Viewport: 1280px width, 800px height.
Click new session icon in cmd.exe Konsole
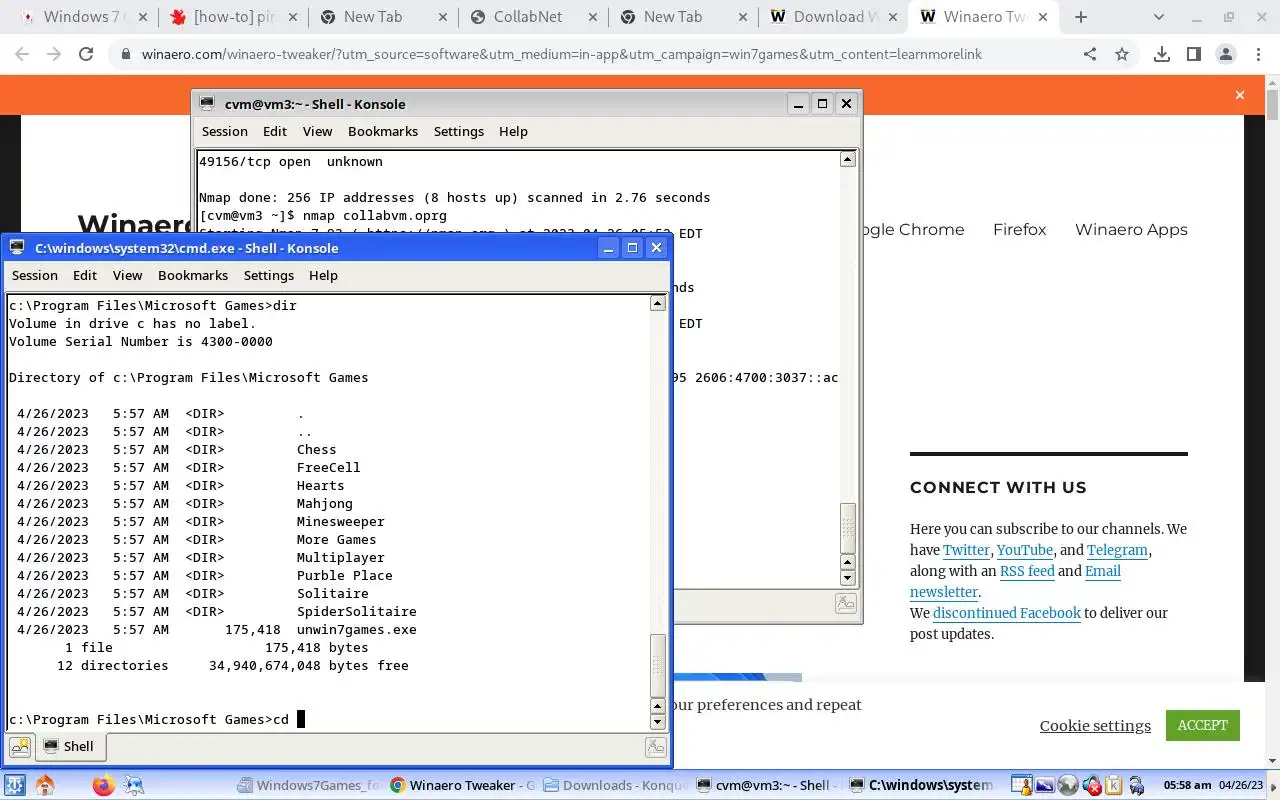(x=20, y=746)
